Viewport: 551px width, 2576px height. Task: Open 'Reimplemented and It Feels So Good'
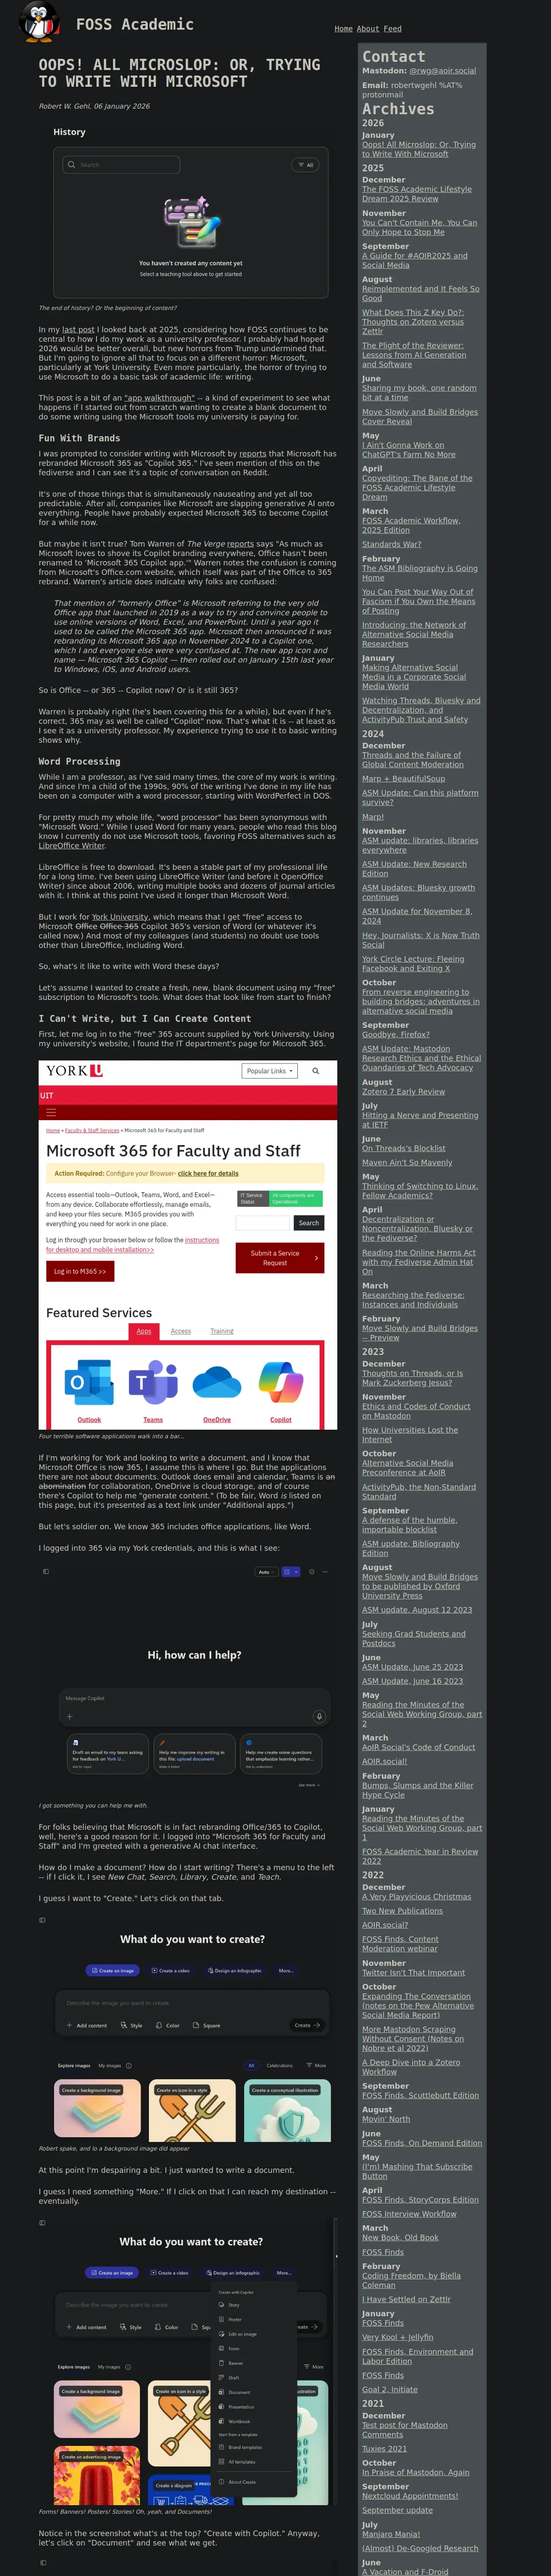coord(420,294)
